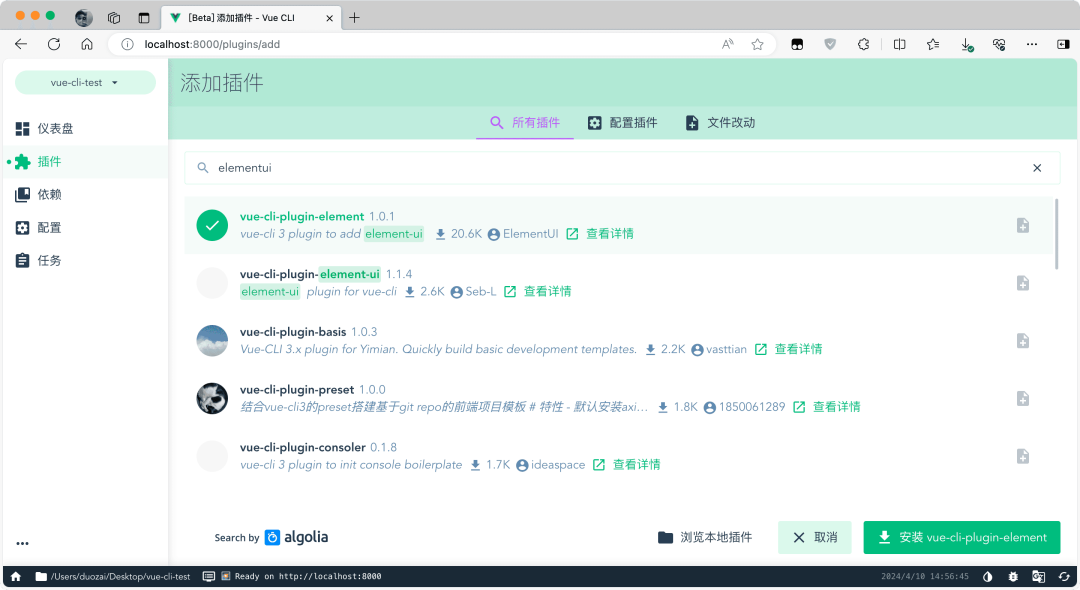The image size is (1080, 590).
Task: Open the sidebar more options ellipsis
Action: point(23,543)
